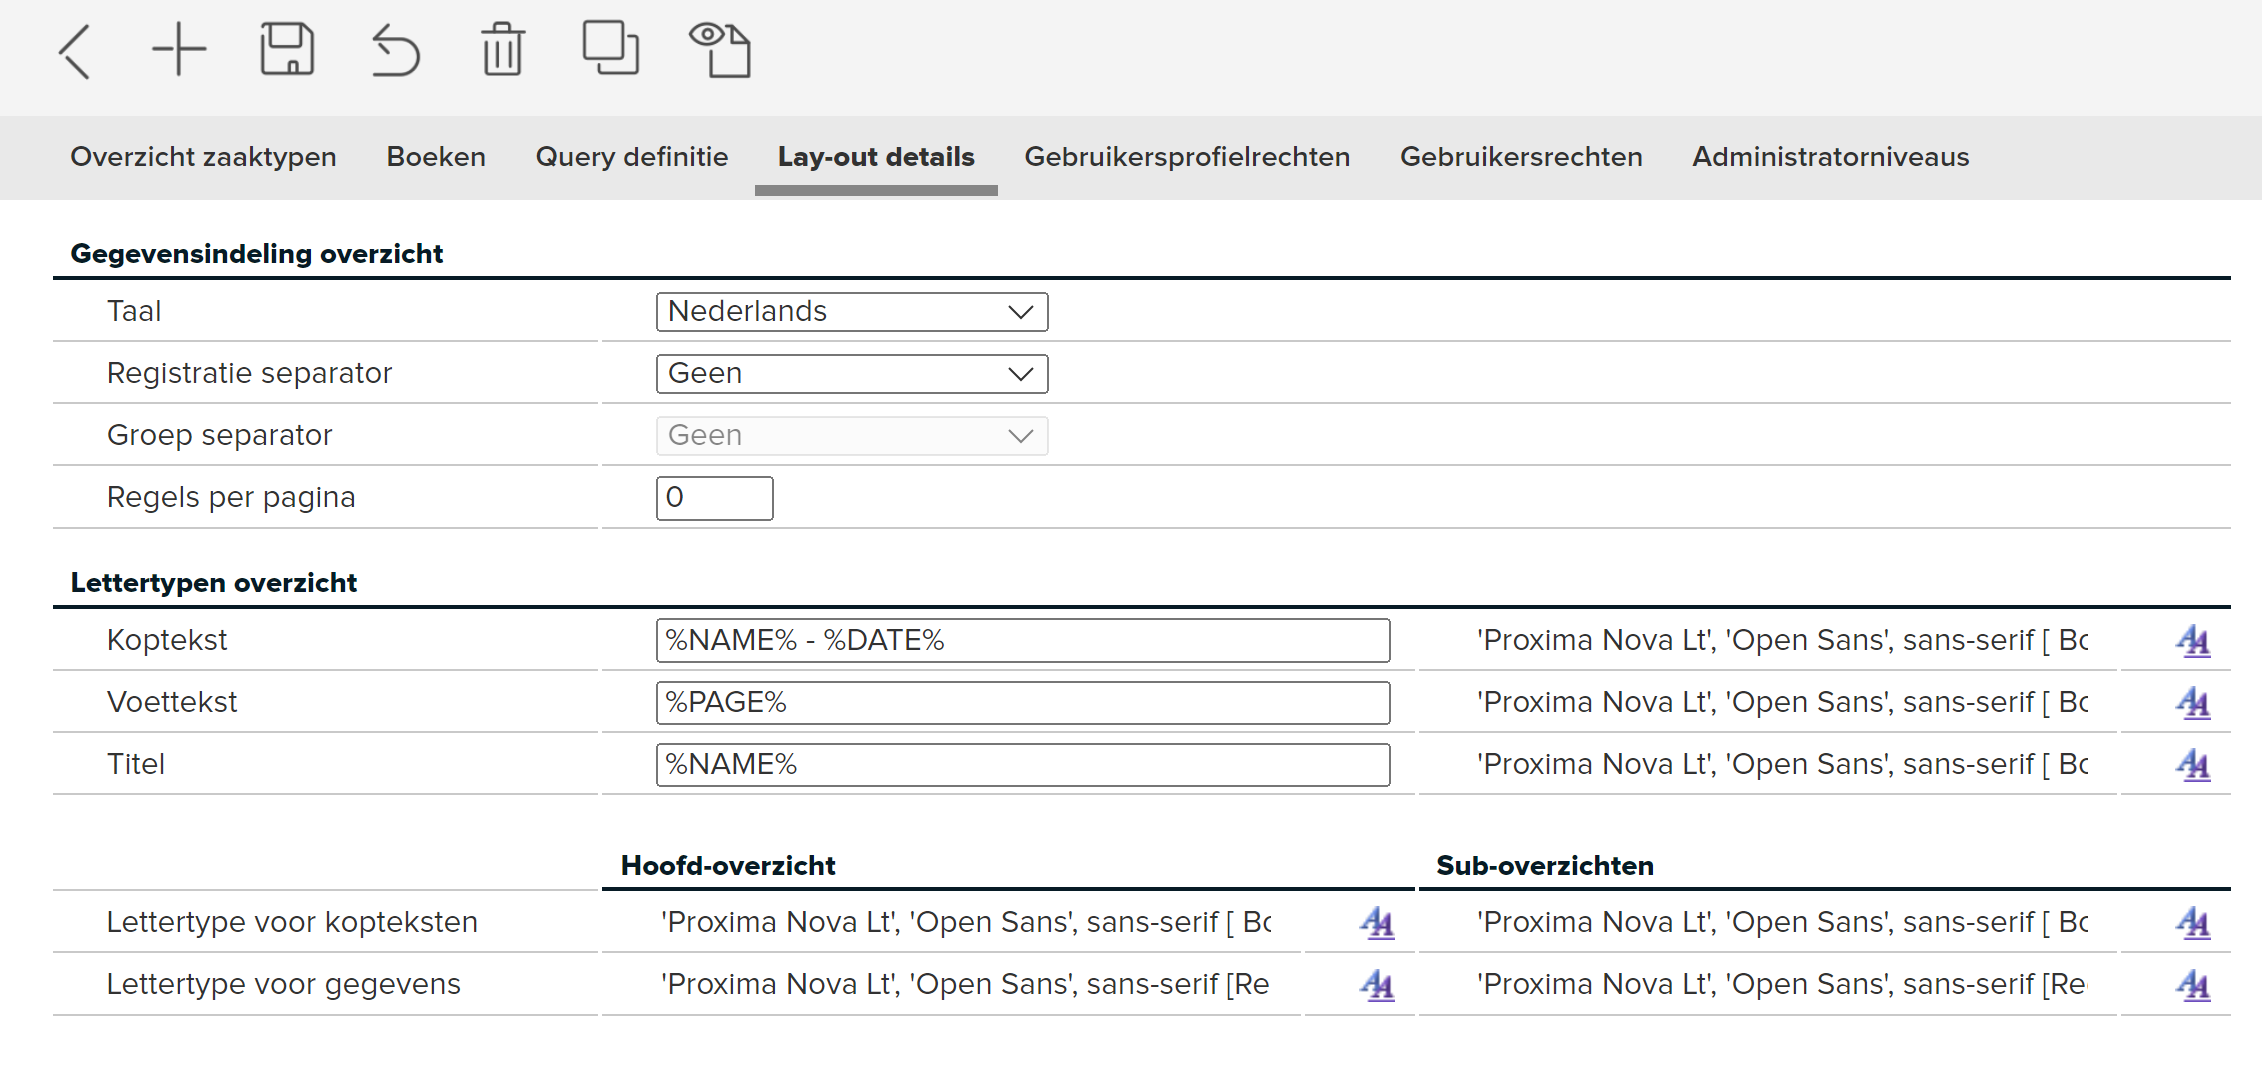Choose Sub-overzichten font for kopteksten
Image resolution: width=2262 pixels, height=1066 pixels.
(x=2193, y=923)
